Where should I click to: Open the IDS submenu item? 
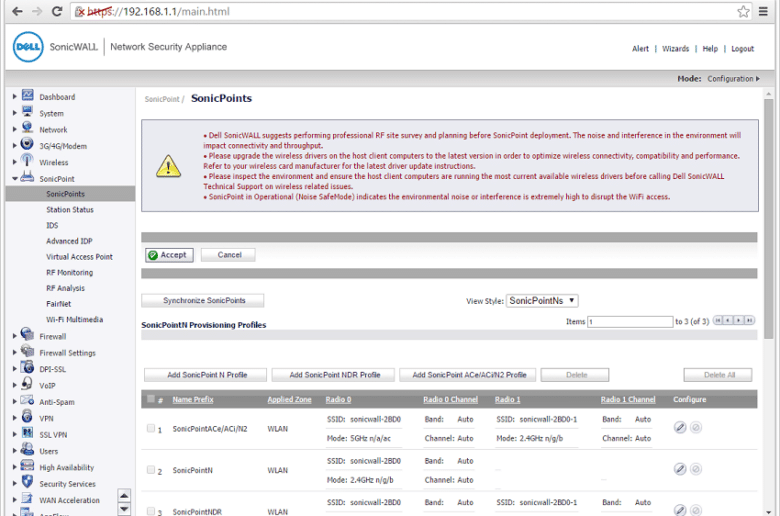click(x=52, y=225)
